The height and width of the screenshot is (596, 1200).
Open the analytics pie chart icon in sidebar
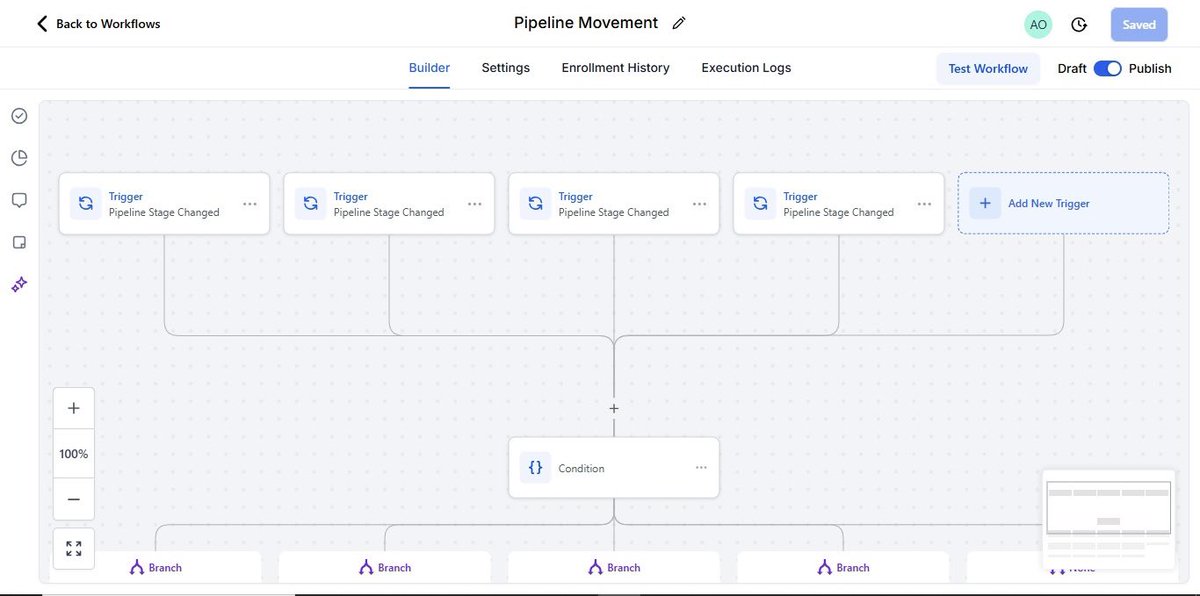tap(18, 156)
